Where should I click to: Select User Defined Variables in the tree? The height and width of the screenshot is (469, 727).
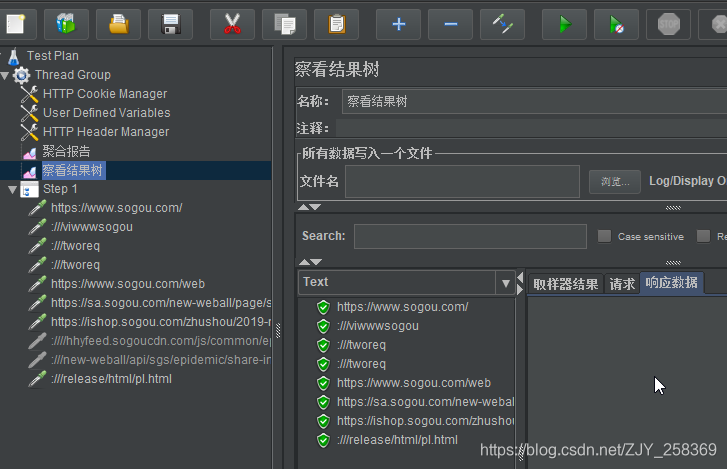pos(106,113)
